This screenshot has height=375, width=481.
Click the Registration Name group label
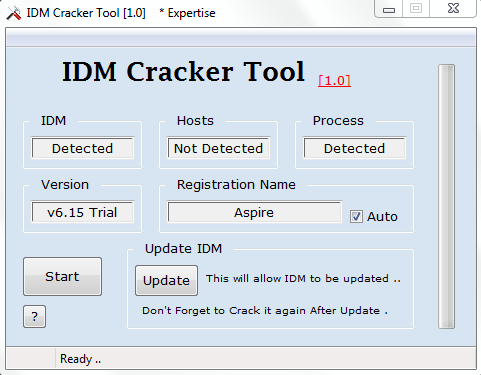click(236, 185)
